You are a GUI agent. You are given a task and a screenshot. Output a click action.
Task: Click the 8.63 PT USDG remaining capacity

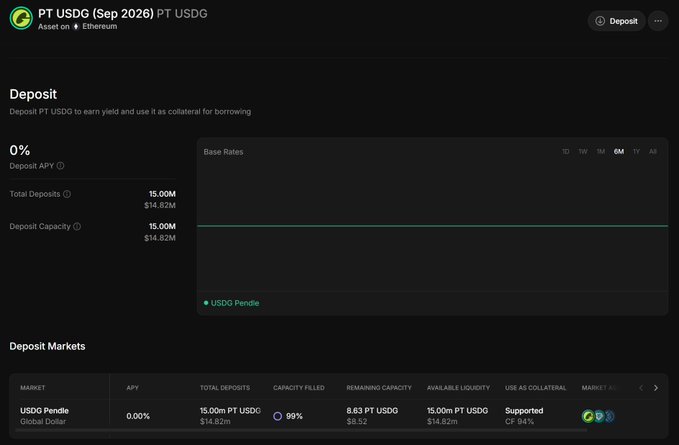tap(372, 410)
